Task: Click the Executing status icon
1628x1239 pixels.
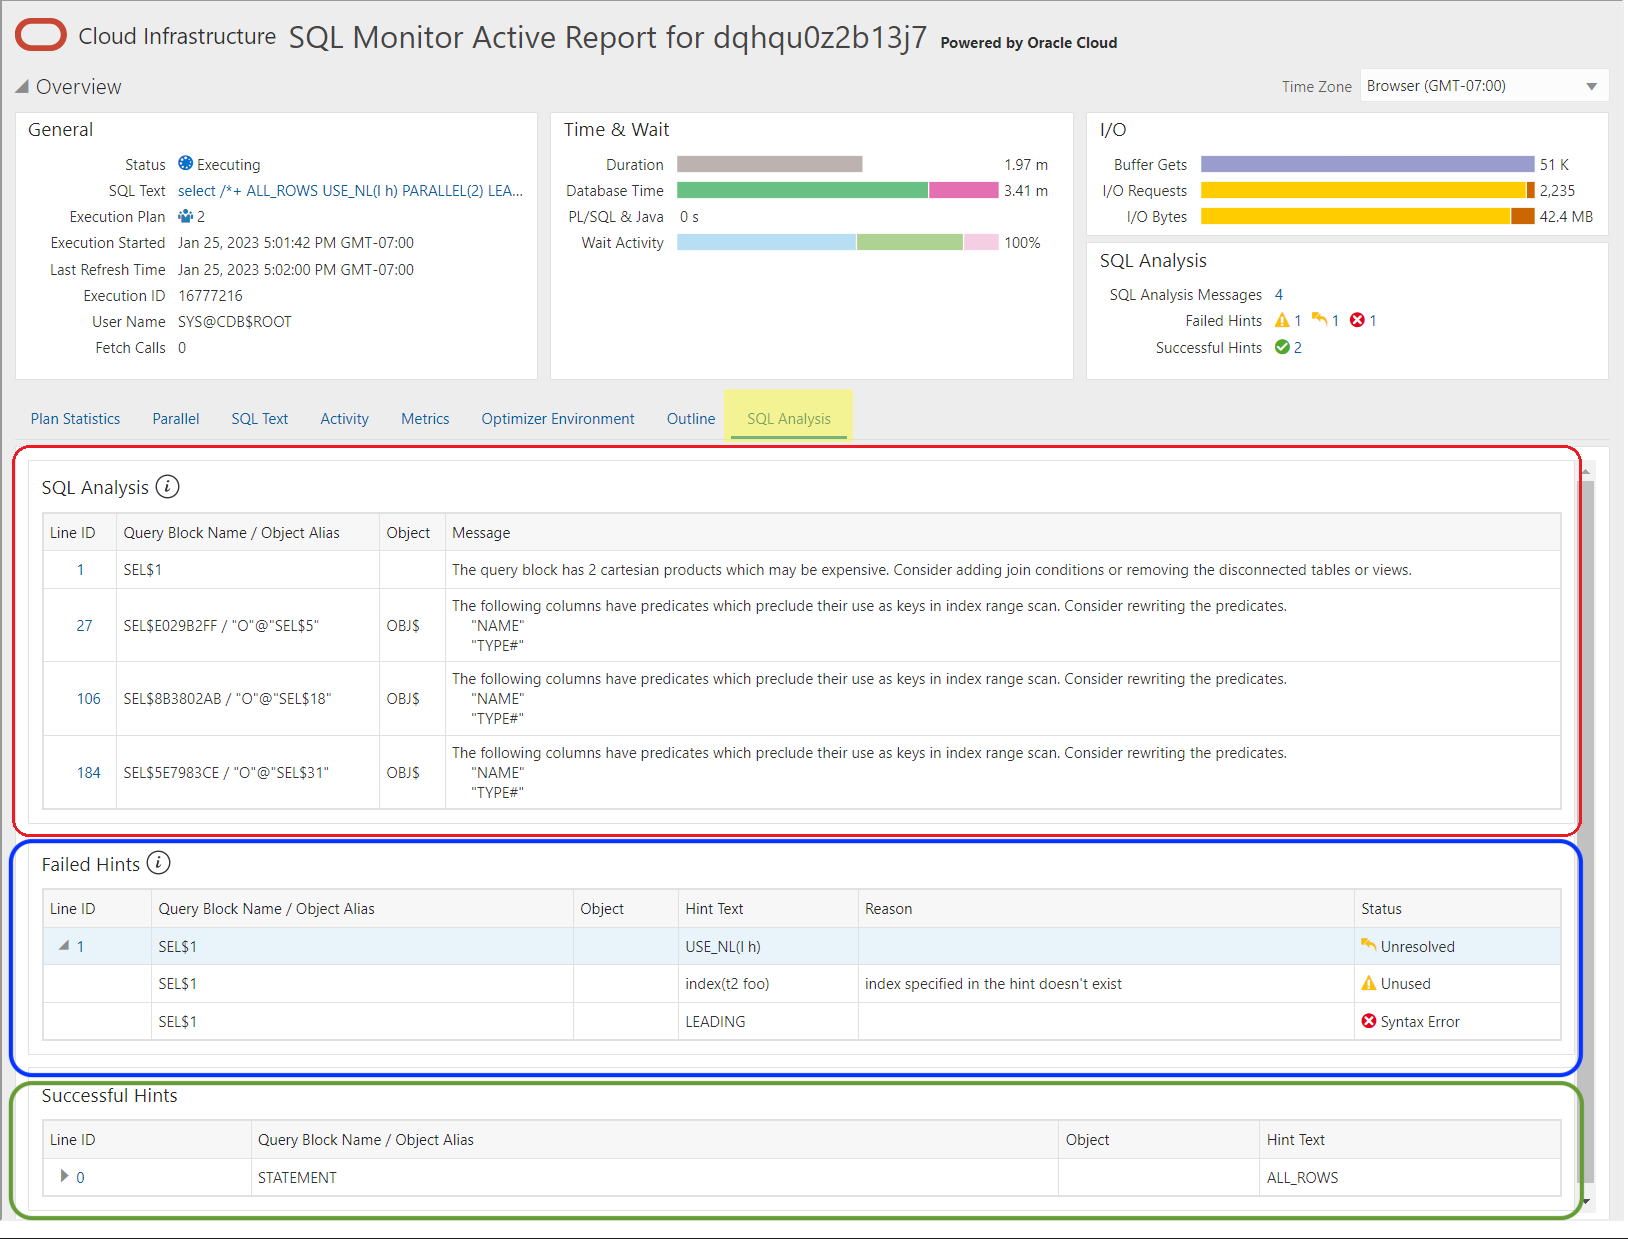Action: (x=185, y=163)
